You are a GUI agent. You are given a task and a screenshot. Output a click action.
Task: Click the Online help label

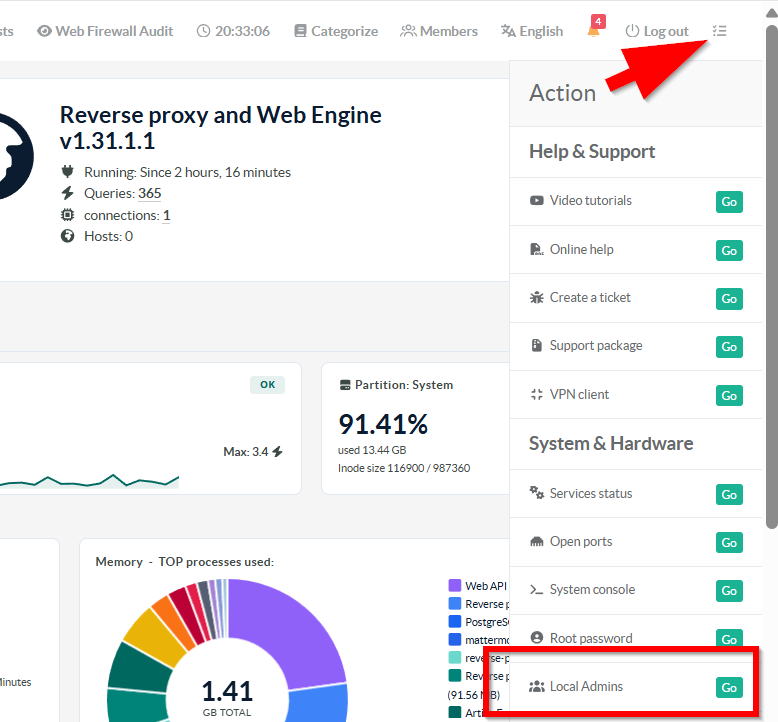582,249
